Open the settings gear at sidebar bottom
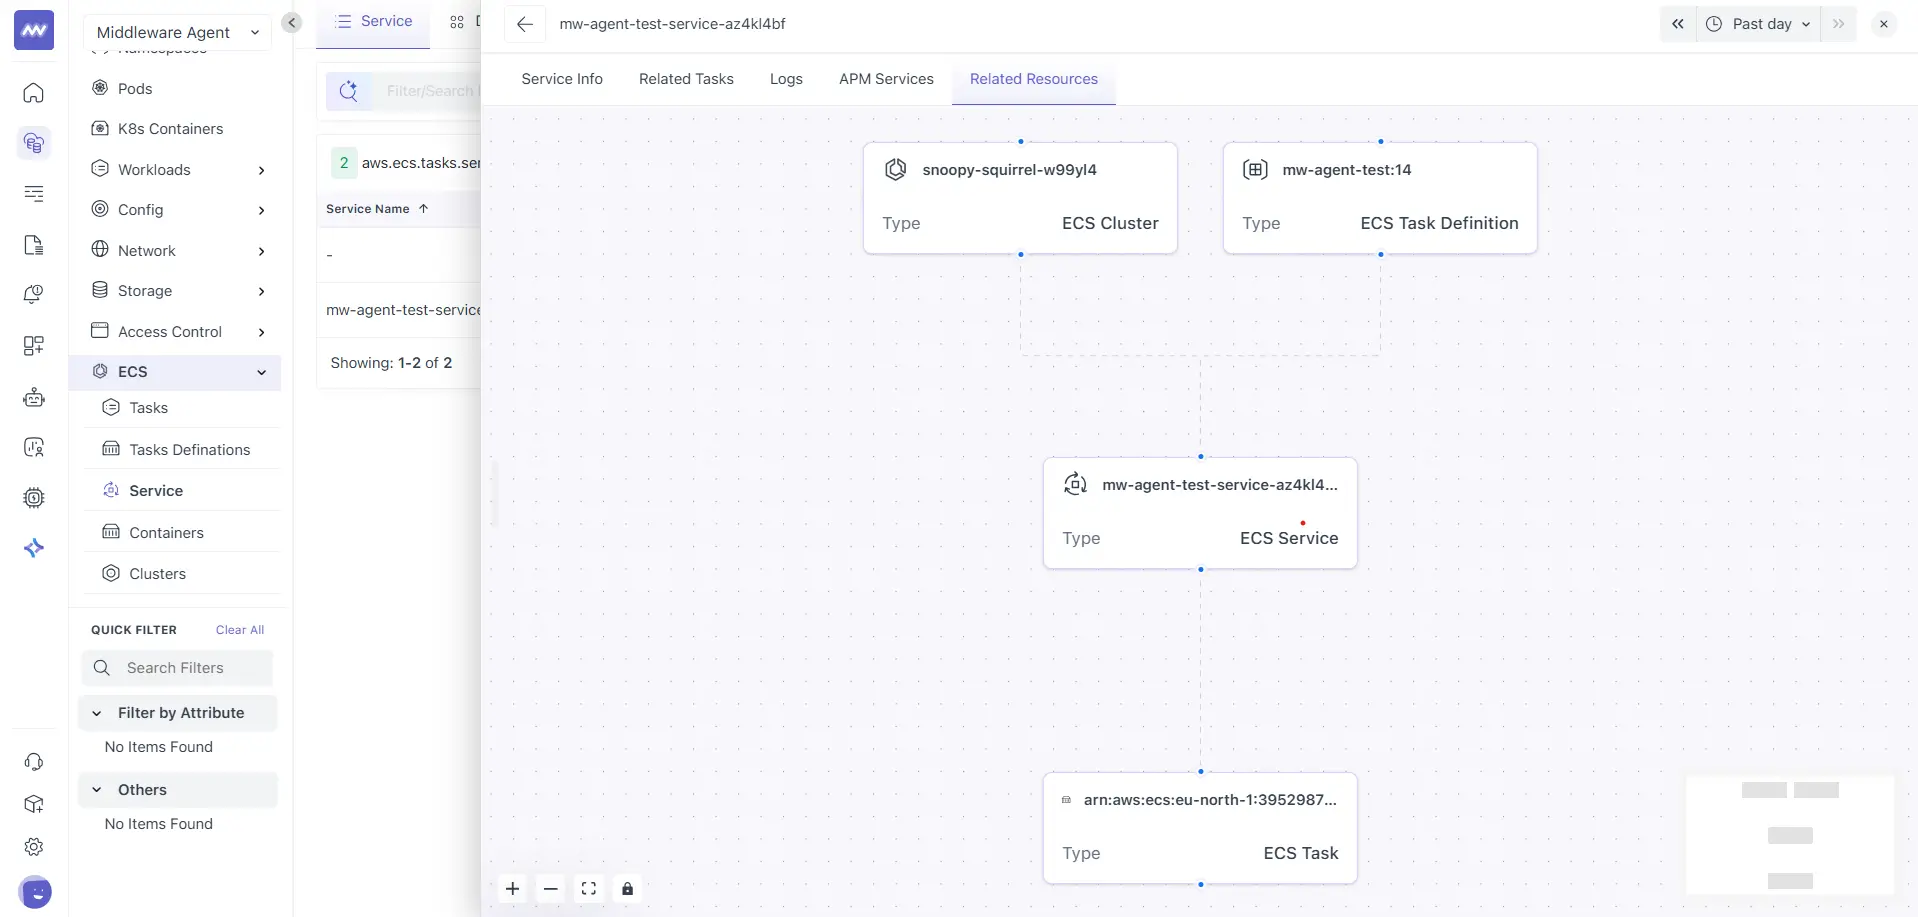 click(33, 846)
